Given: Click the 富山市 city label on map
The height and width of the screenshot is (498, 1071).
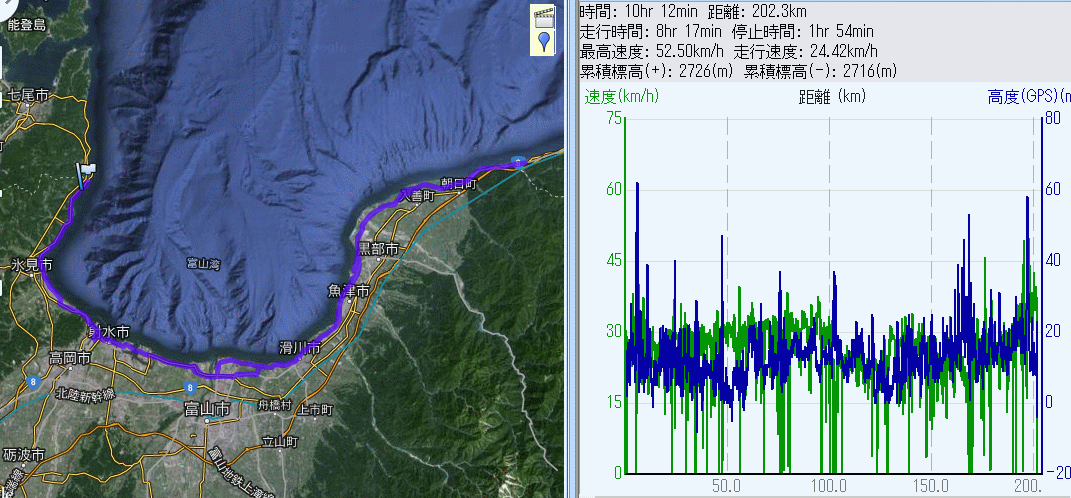Looking at the screenshot, I should 207,409.
